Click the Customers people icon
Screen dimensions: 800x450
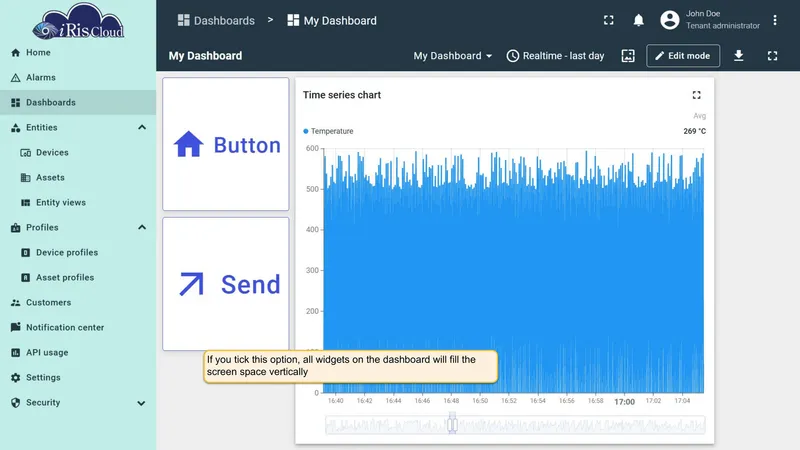(x=15, y=303)
